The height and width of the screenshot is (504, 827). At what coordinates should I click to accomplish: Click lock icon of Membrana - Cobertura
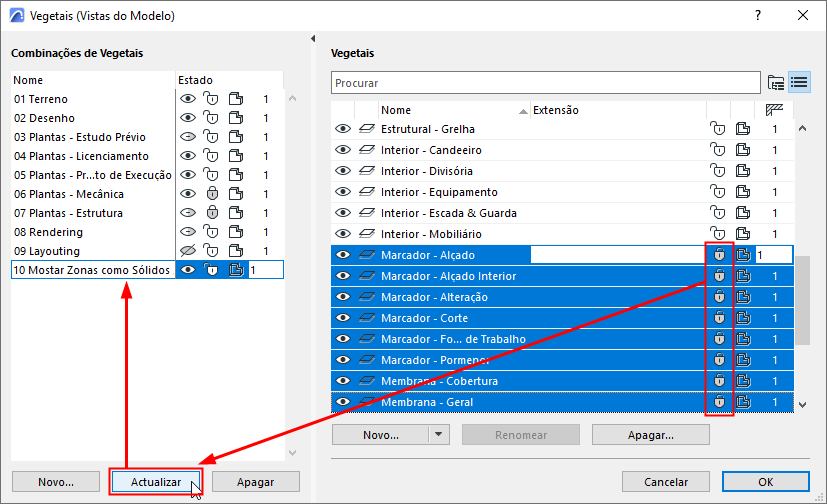pos(719,381)
